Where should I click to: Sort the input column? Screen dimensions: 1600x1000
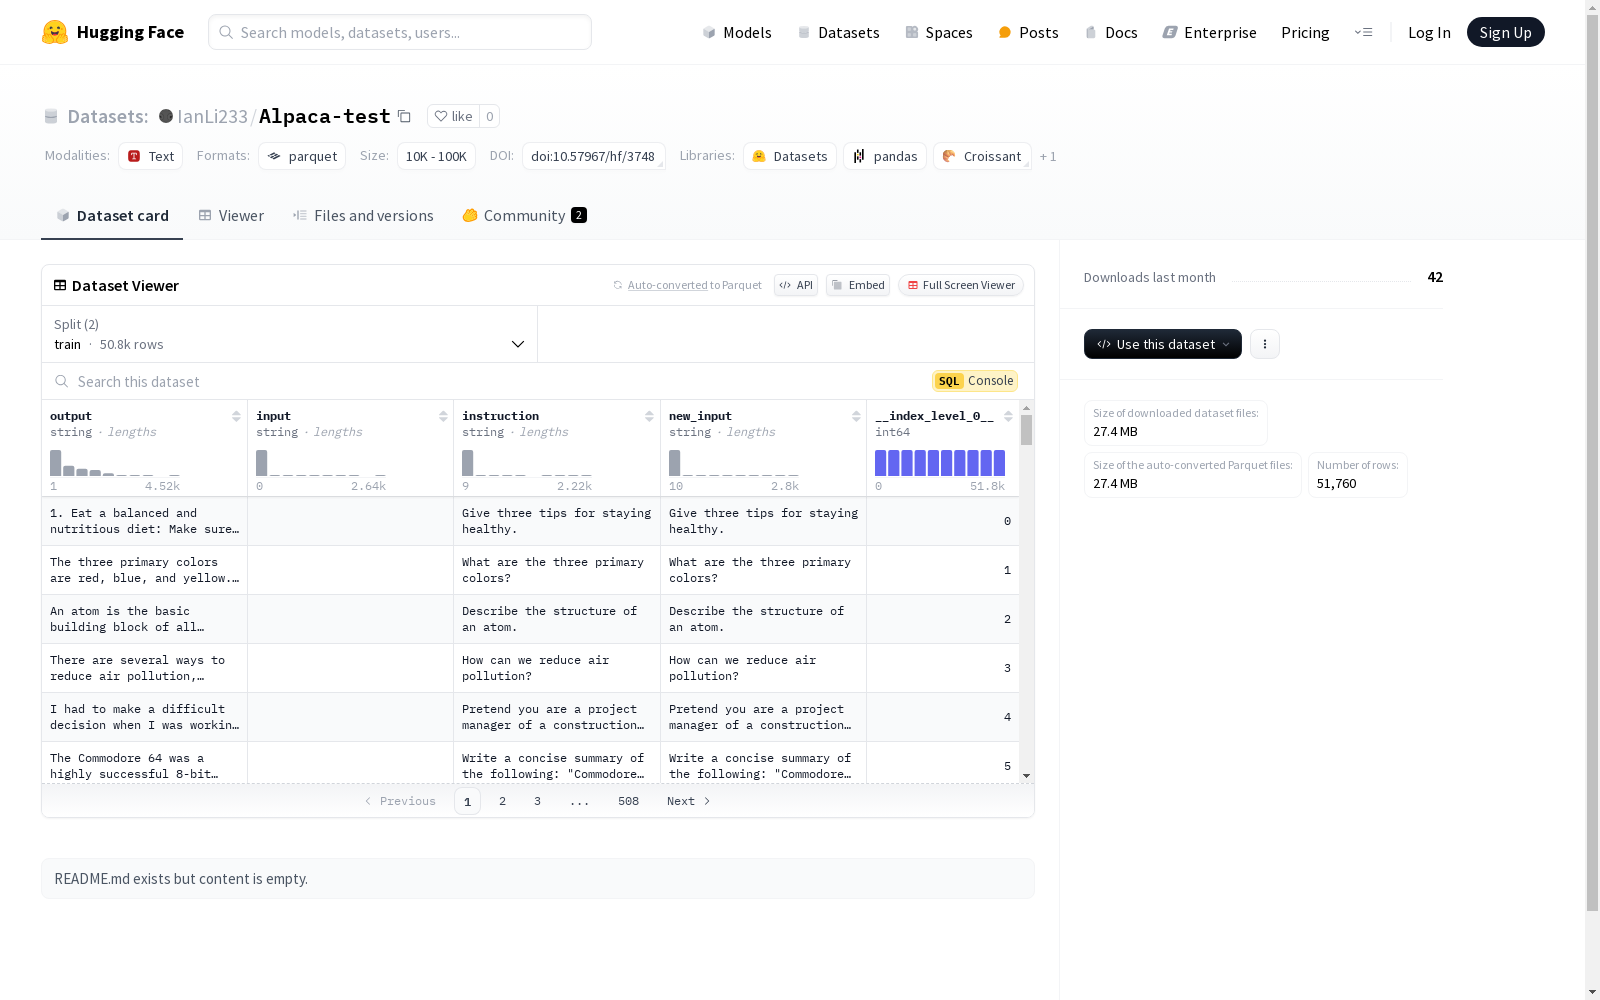443,416
